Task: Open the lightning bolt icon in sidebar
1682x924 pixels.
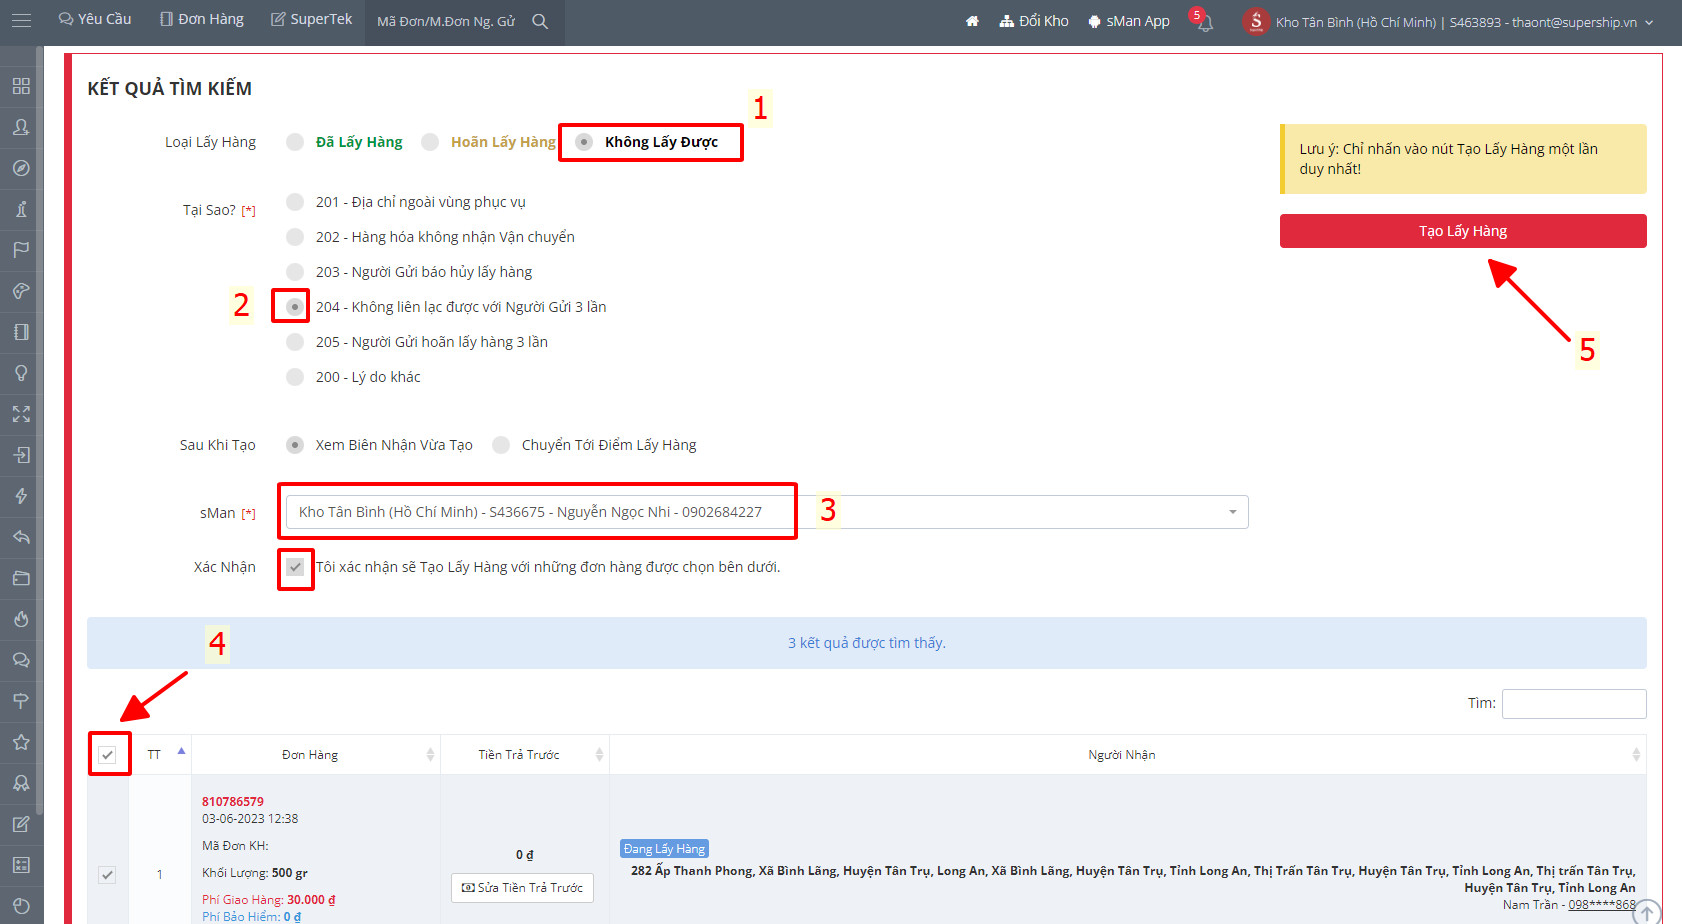Action: pos(21,496)
